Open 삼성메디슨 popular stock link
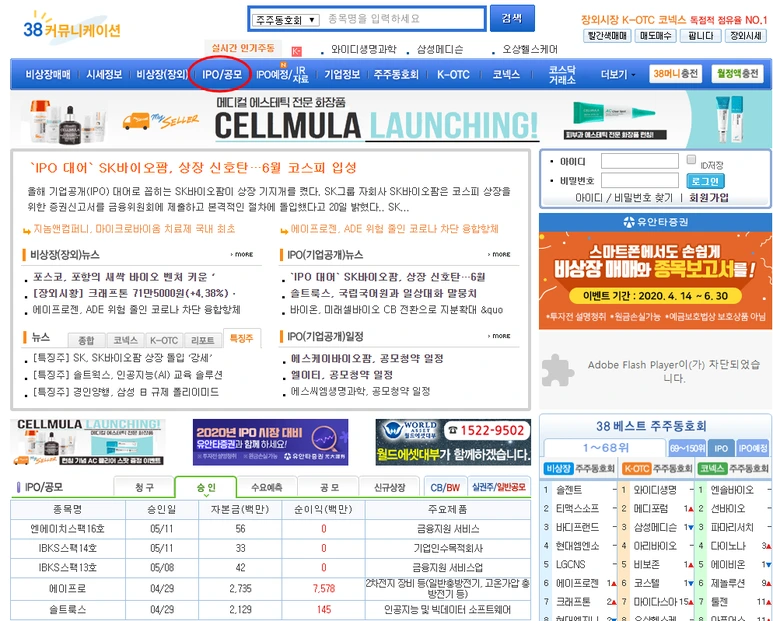Image resolution: width=773 pixels, height=621 pixels. (440, 49)
